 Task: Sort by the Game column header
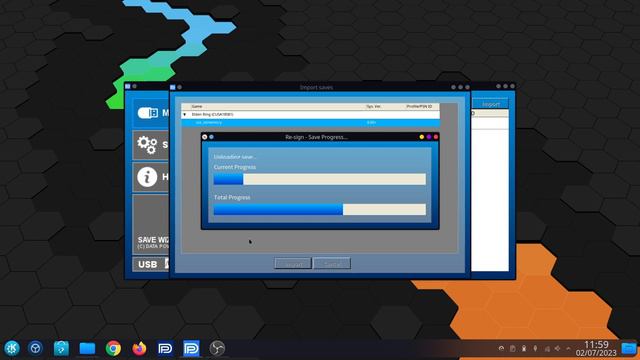197,107
